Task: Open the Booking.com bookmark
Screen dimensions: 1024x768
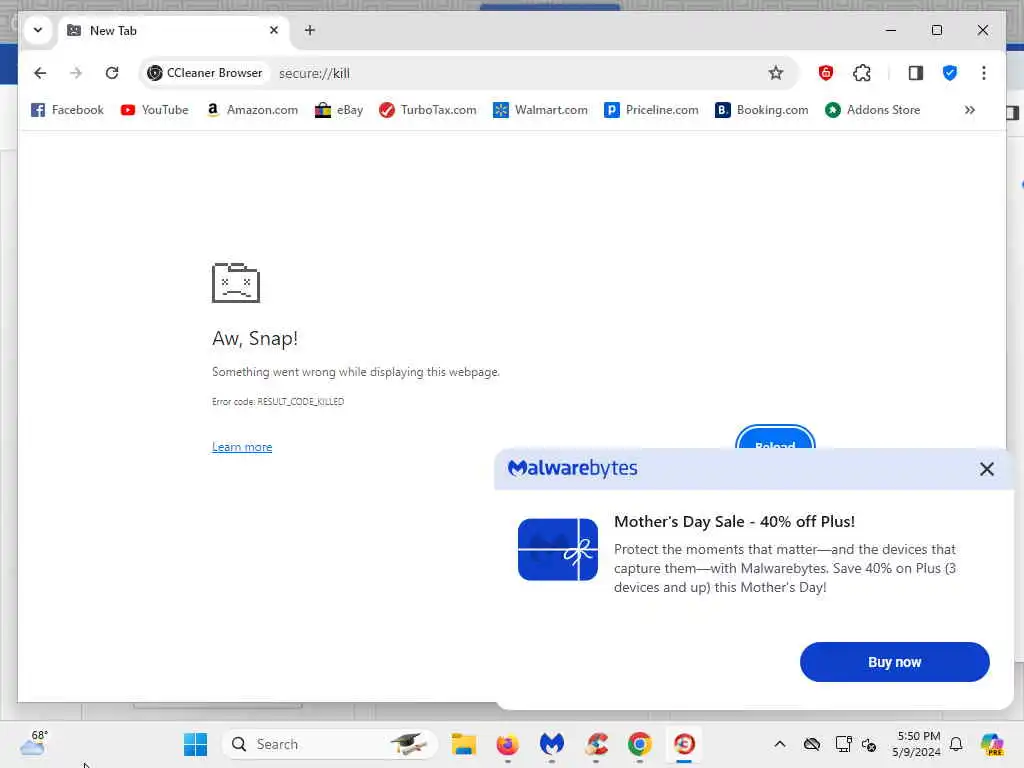Action: pyautogui.click(x=761, y=110)
